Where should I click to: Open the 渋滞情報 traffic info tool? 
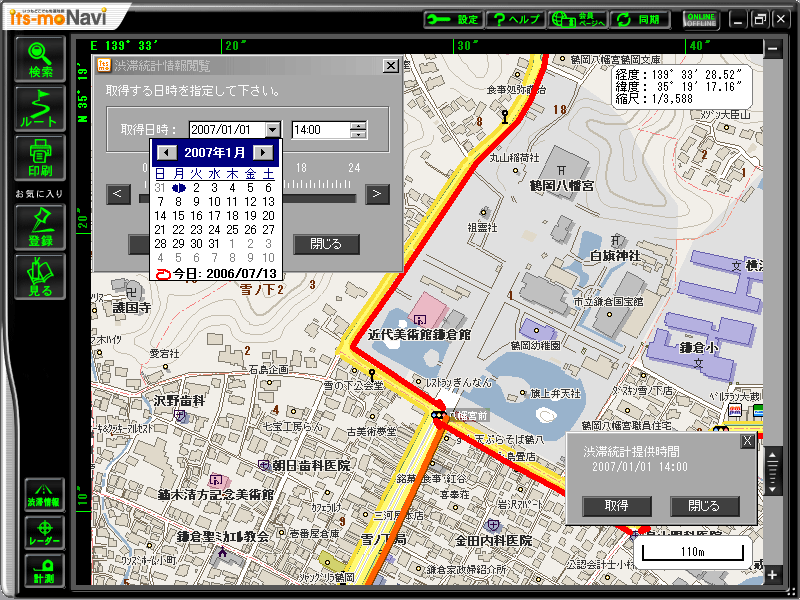coord(44,494)
